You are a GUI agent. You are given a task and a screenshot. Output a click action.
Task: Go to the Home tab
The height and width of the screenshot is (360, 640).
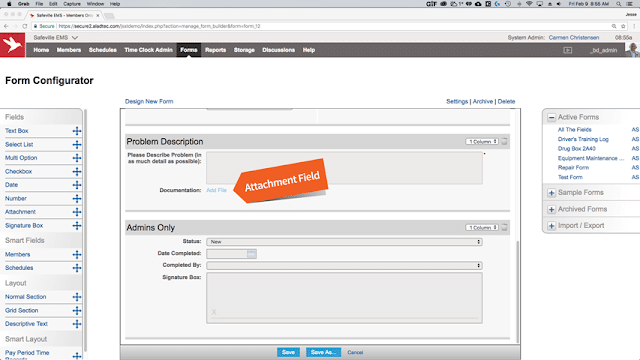[41, 50]
